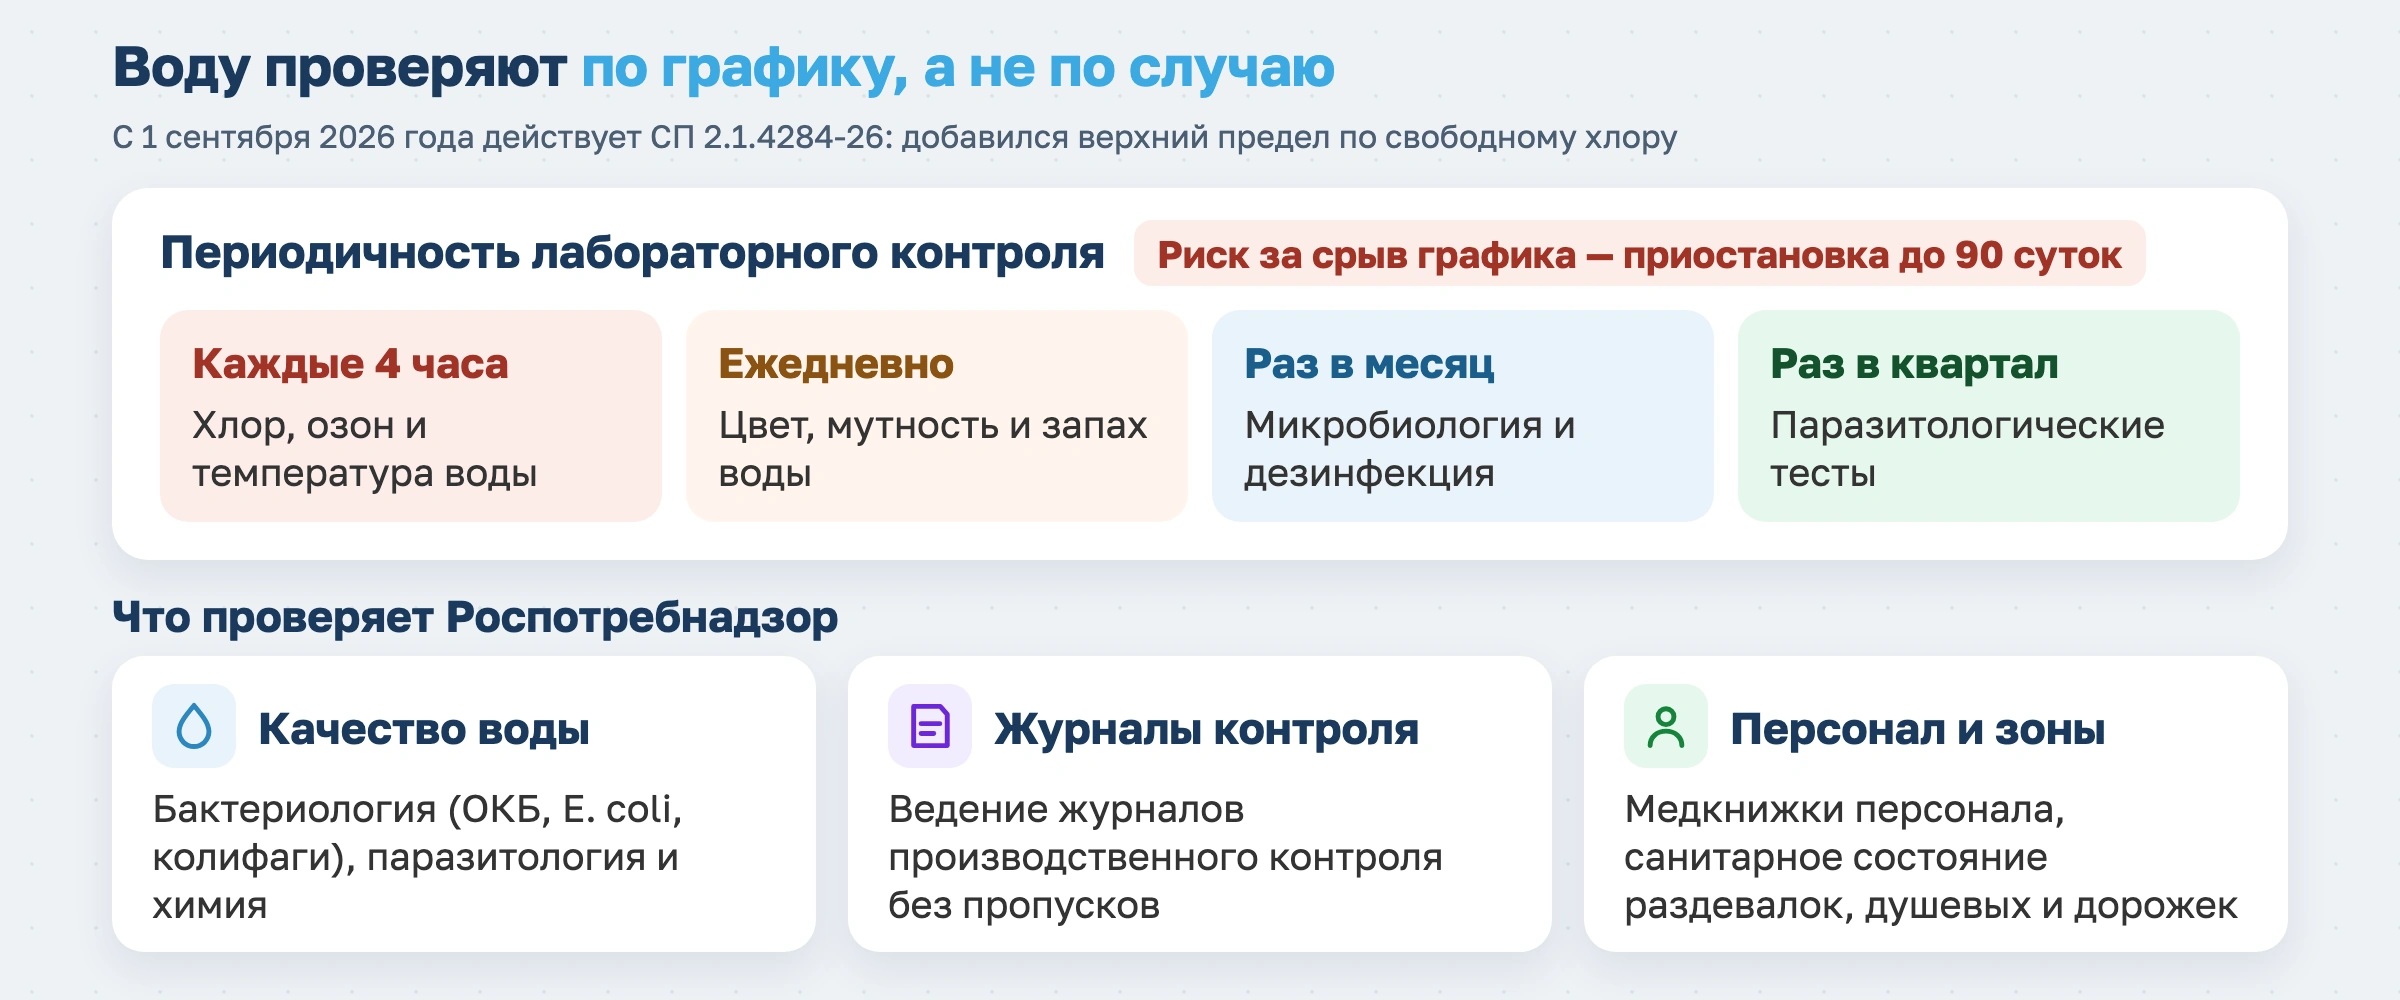Screen dimensions: 2400x1000
Task: Click the water drop icon
Action: pos(194,726)
